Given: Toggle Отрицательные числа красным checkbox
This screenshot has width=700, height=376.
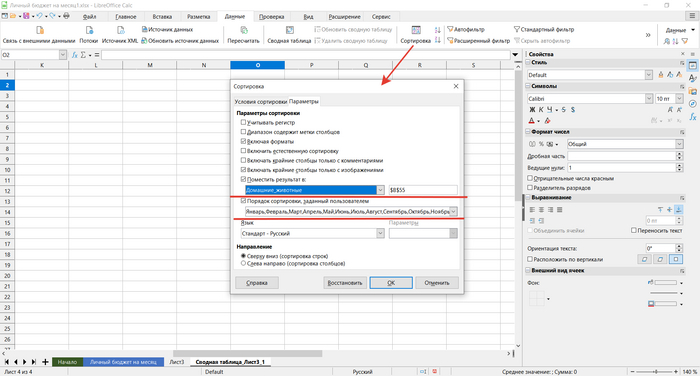Looking at the screenshot, I should pos(530,178).
